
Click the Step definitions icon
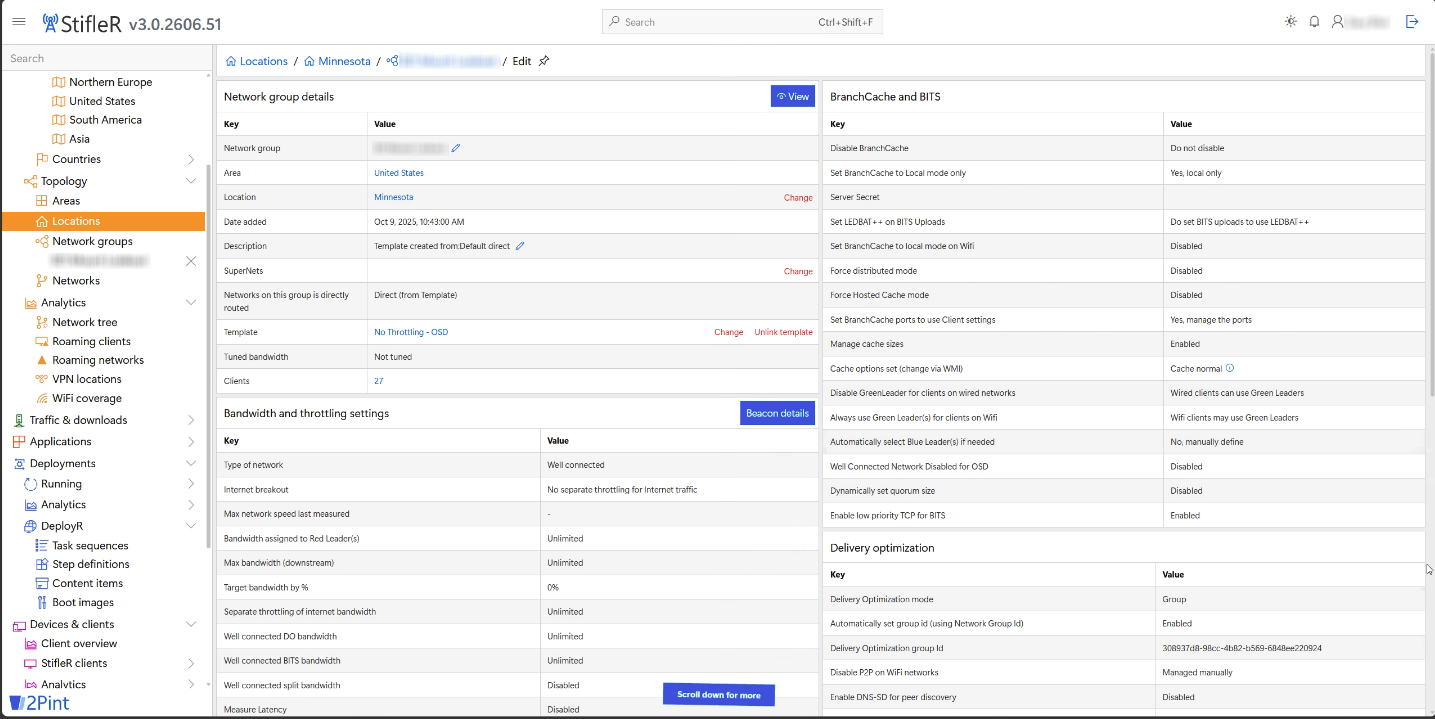[42, 564]
